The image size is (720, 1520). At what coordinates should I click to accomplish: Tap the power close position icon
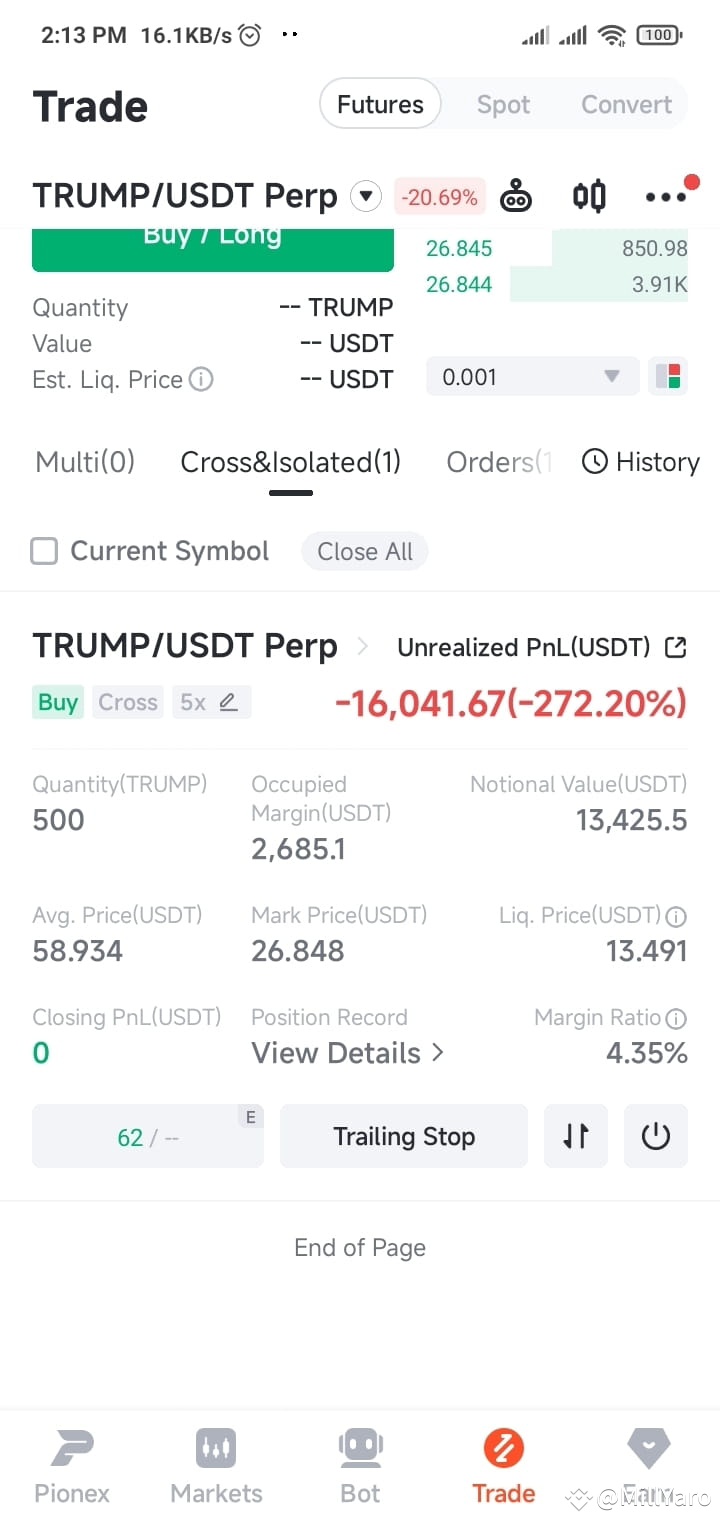656,1136
